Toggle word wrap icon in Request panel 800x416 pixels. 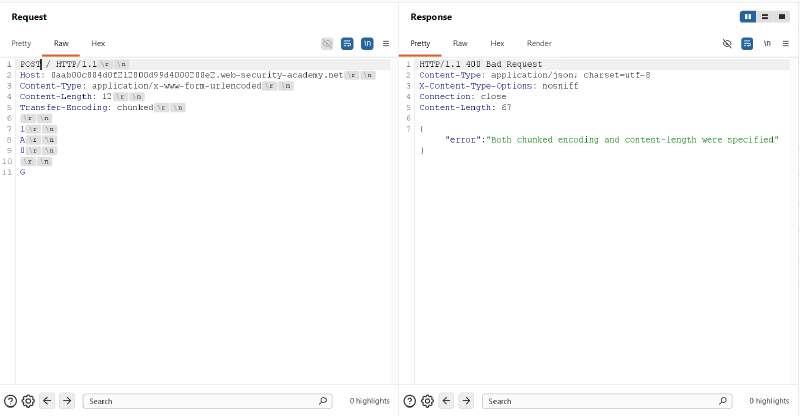tap(347, 43)
